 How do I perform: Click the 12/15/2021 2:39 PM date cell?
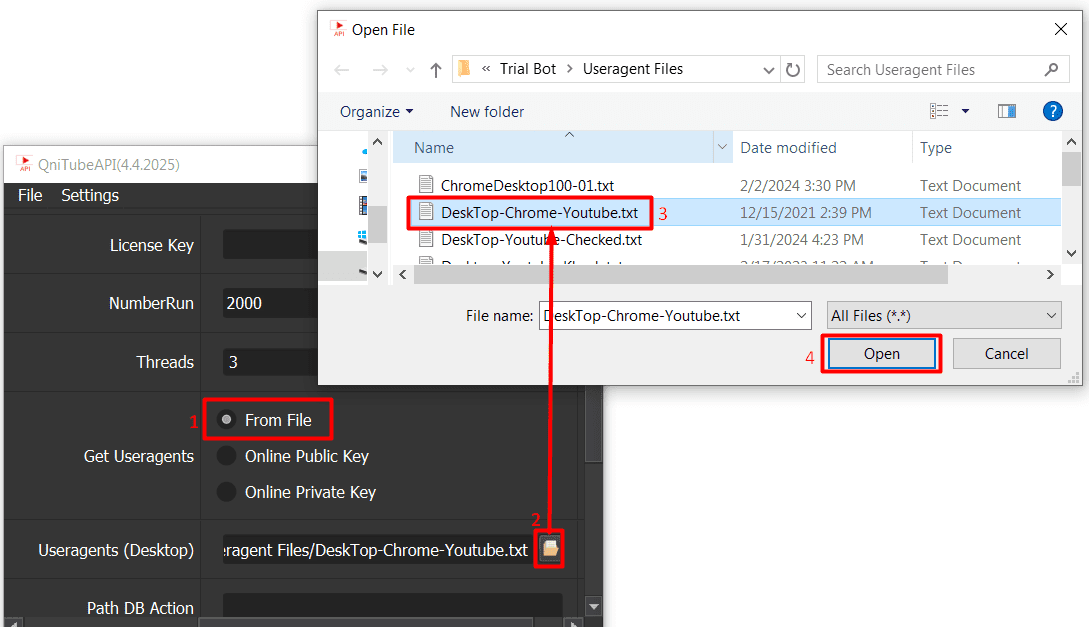pyautogui.click(x=805, y=212)
